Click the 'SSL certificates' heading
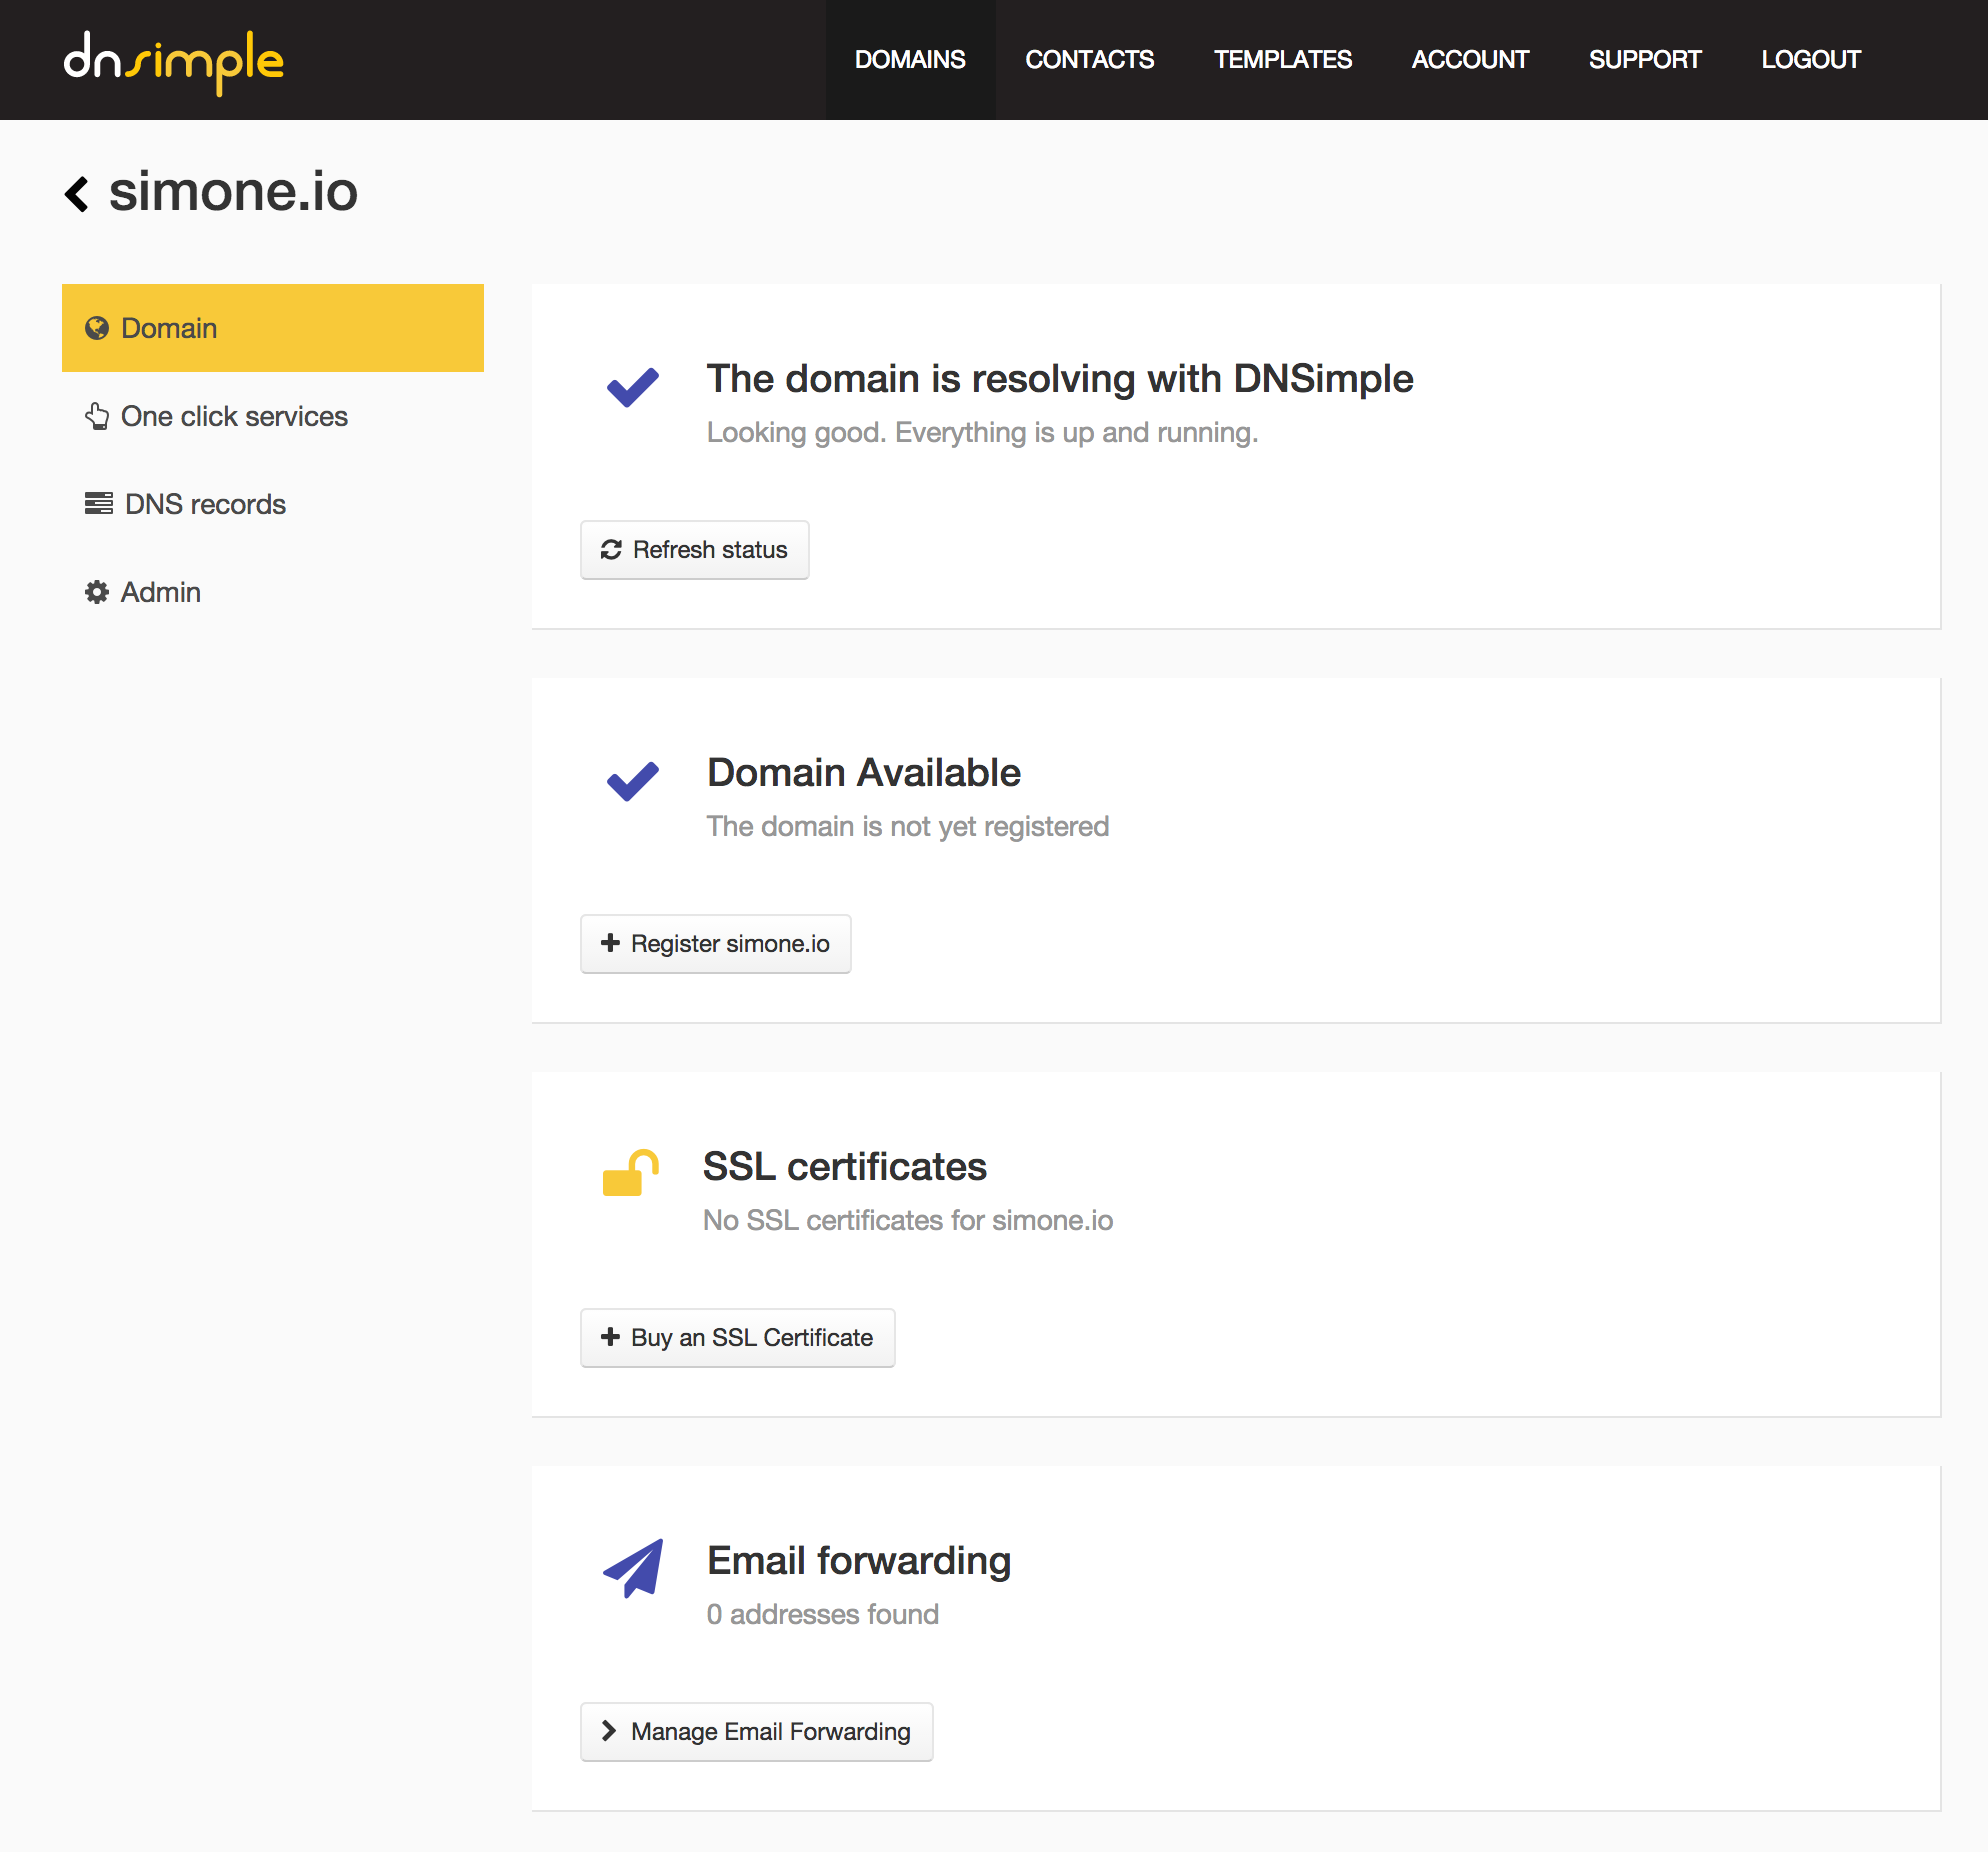 (x=845, y=1167)
